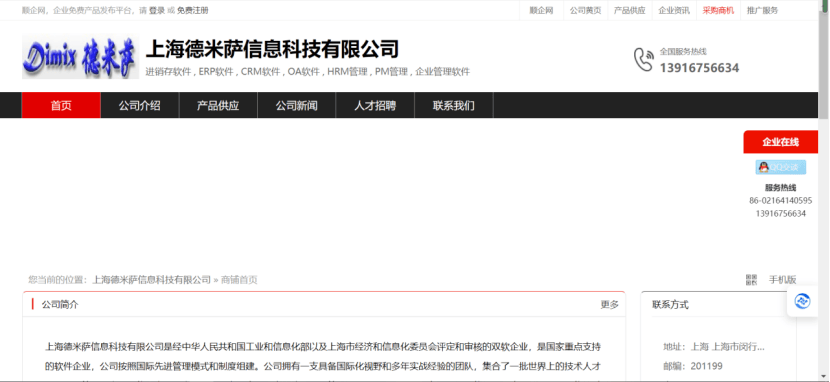This screenshot has width=830, height=382.
Task: Click the breadcrumb link 上海德米萨信息科技有限公司
Action: tap(151, 280)
